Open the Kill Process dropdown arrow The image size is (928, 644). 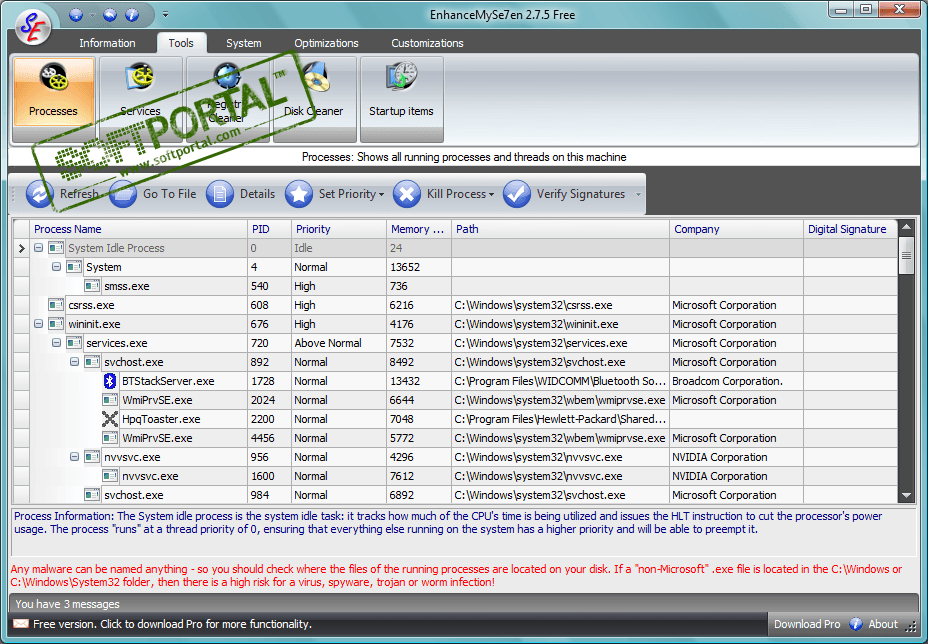pyautogui.click(x=491, y=195)
